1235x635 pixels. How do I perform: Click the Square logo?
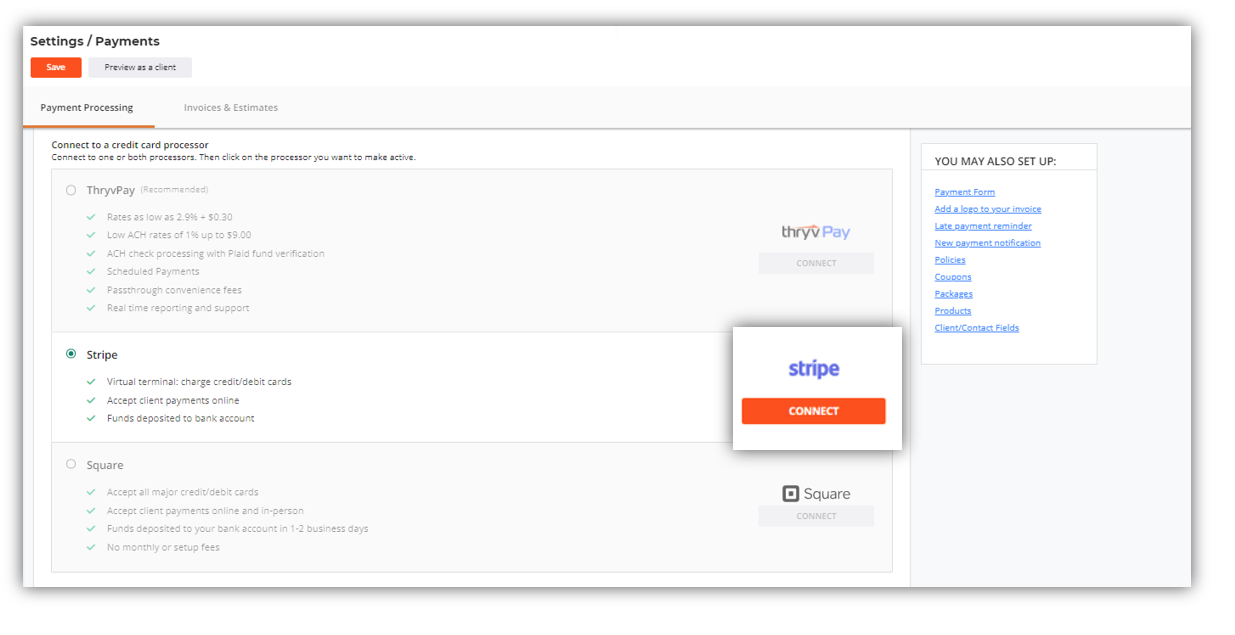(x=816, y=494)
